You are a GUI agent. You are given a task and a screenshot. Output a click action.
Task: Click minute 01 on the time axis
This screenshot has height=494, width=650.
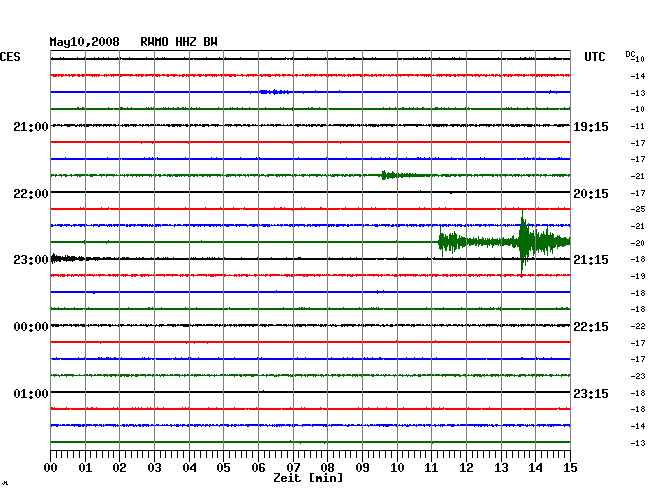tap(85, 468)
